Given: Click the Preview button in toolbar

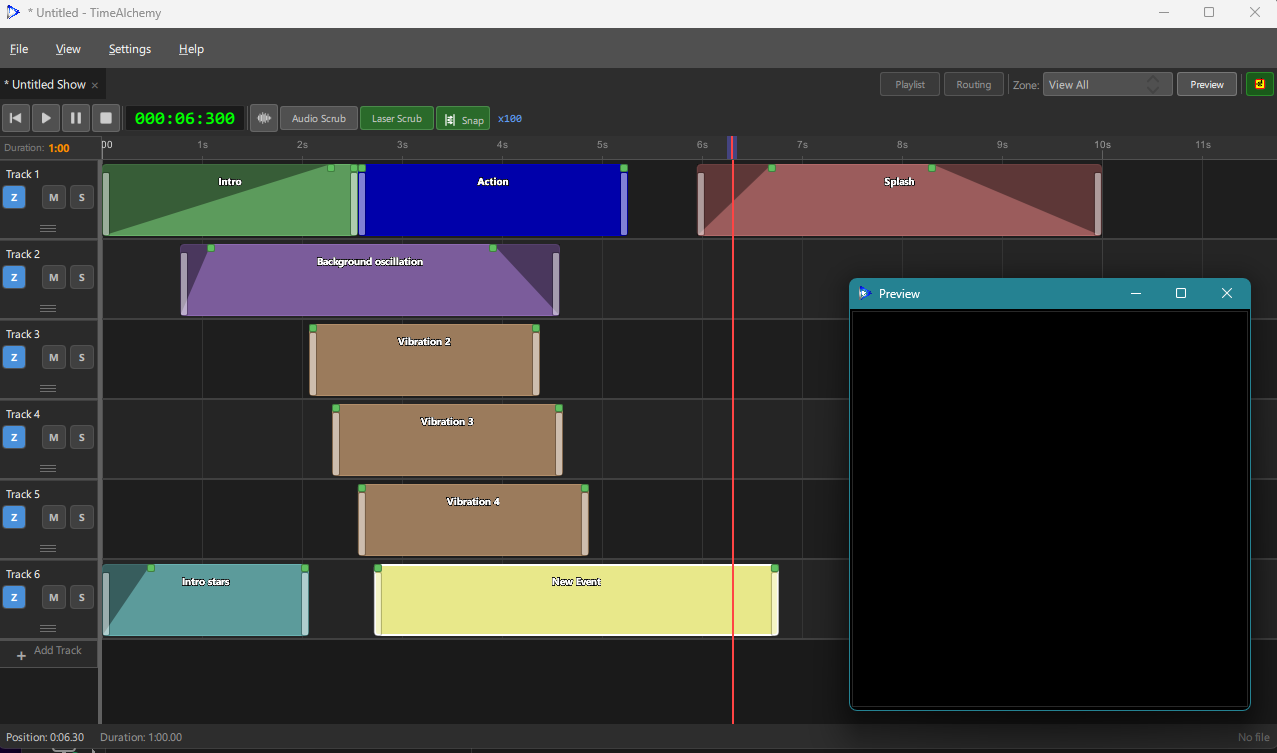Looking at the screenshot, I should tap(1206, 84).
